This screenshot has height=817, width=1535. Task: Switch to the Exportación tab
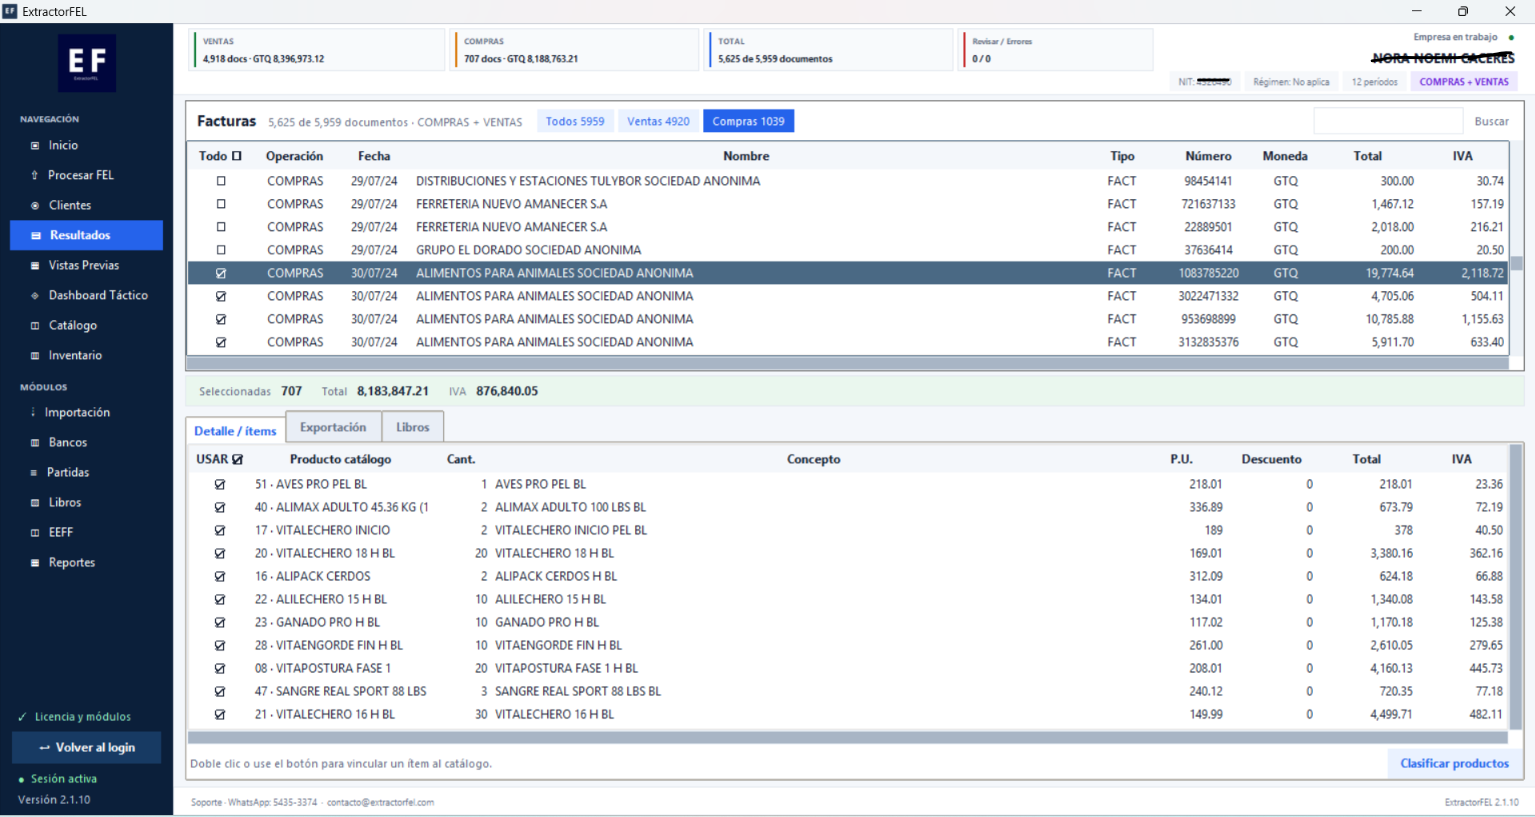tap(333, 427)
